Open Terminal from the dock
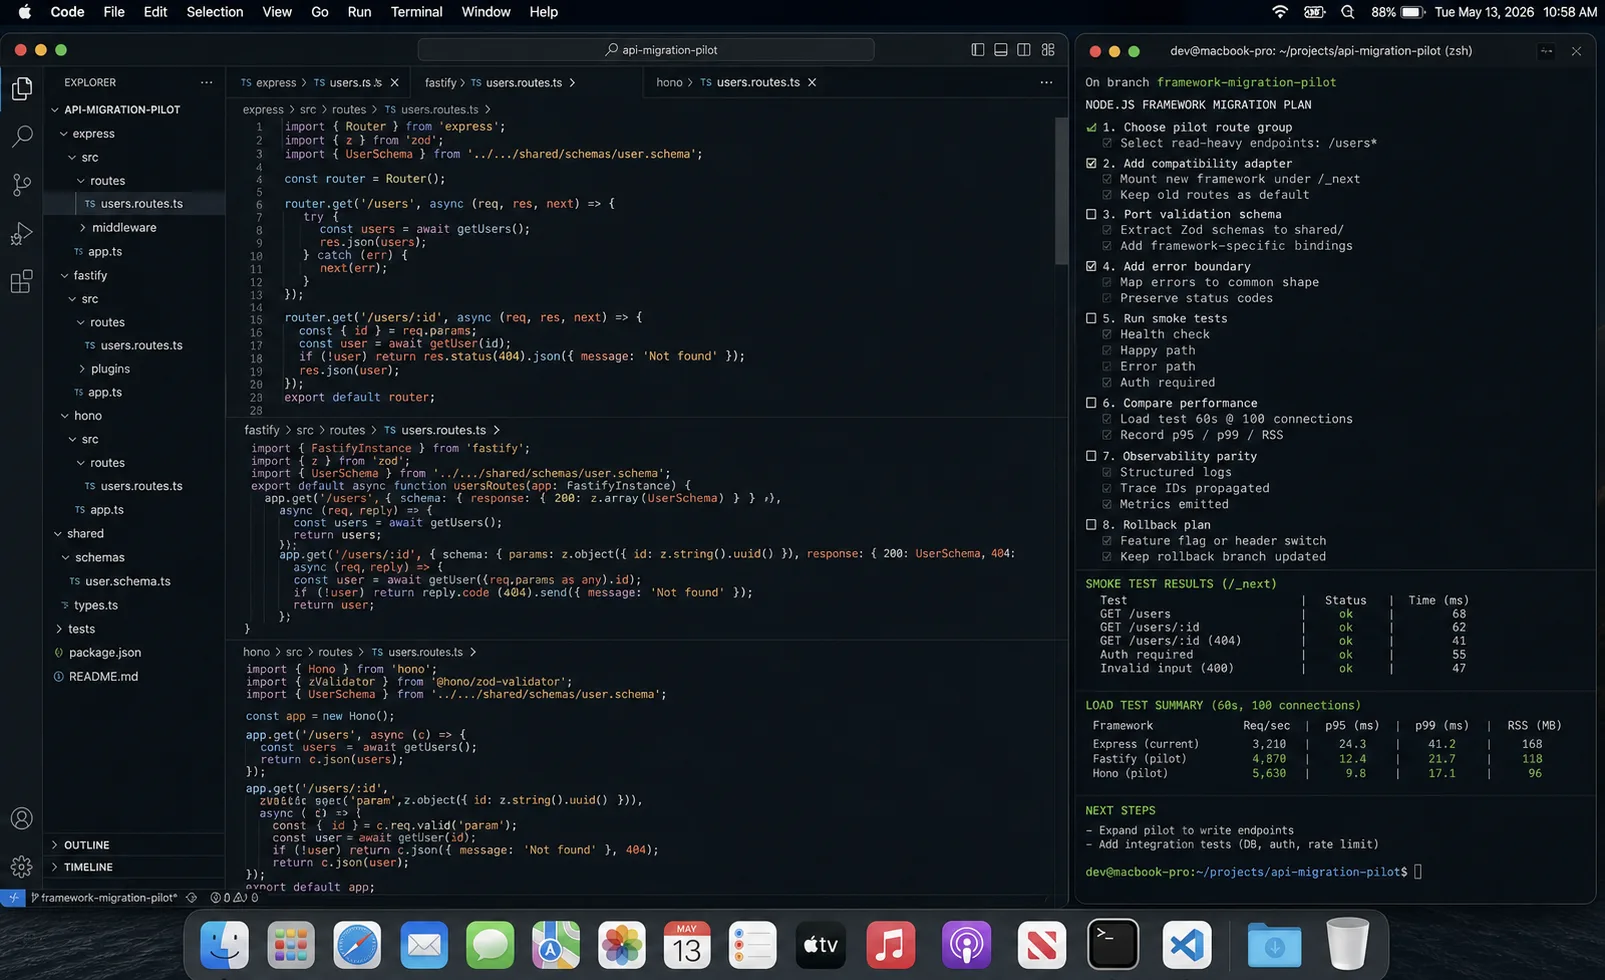Screen dimensions: 1605x980 [1113, 944]
